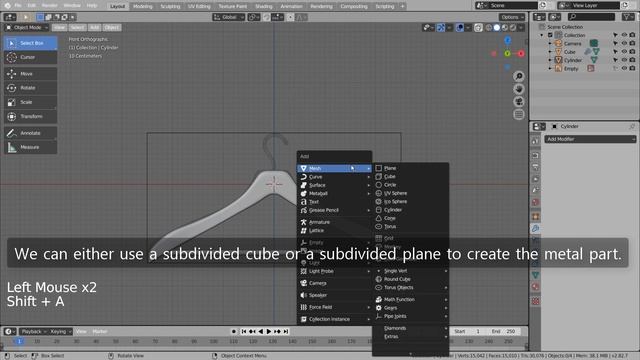Select the Annotate tool
Screen dimensions: 640x360
31,133
